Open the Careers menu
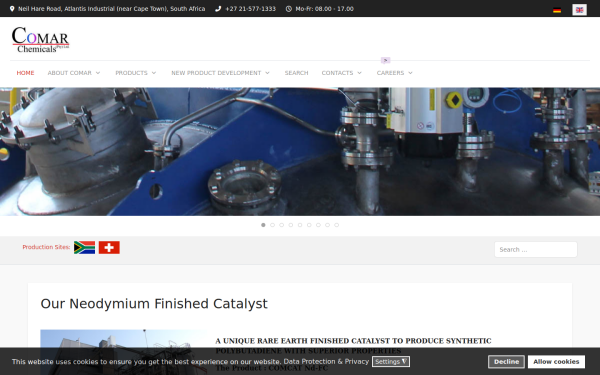 point(390,73)
